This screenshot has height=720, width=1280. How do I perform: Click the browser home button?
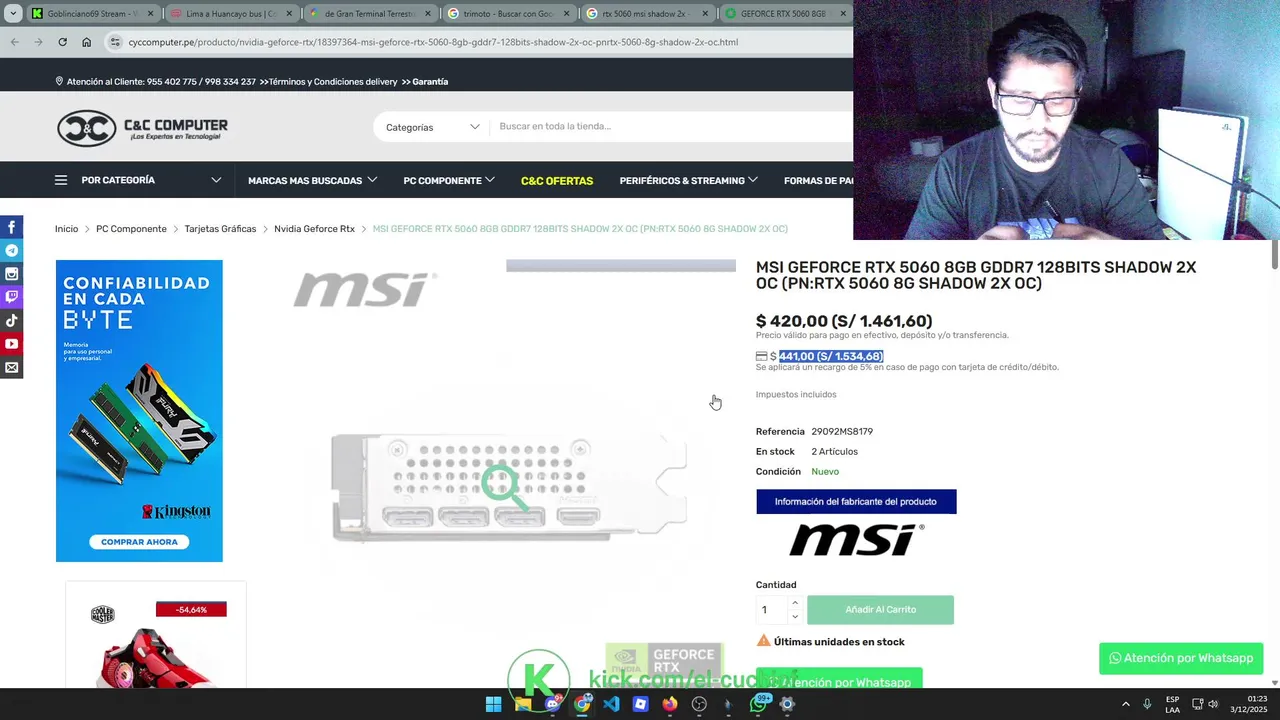tap(86, 42)
